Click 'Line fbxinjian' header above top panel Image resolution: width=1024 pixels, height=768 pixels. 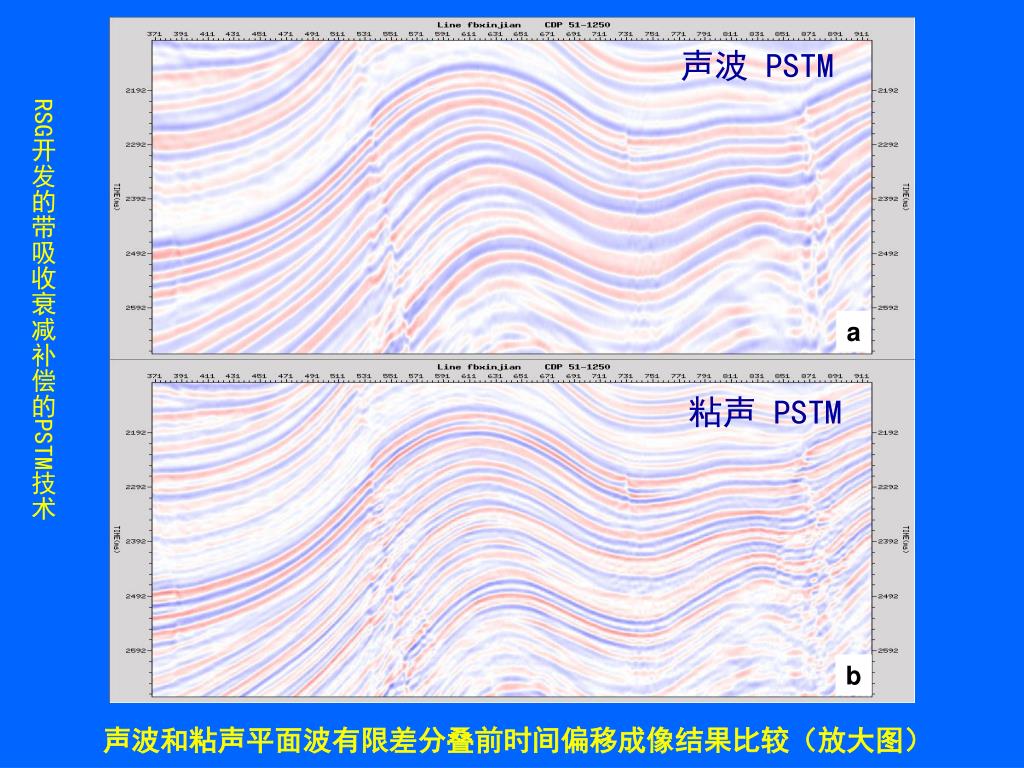479,25
